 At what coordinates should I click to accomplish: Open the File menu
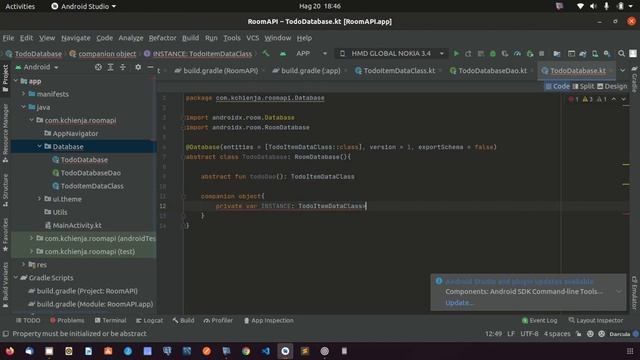8,38
